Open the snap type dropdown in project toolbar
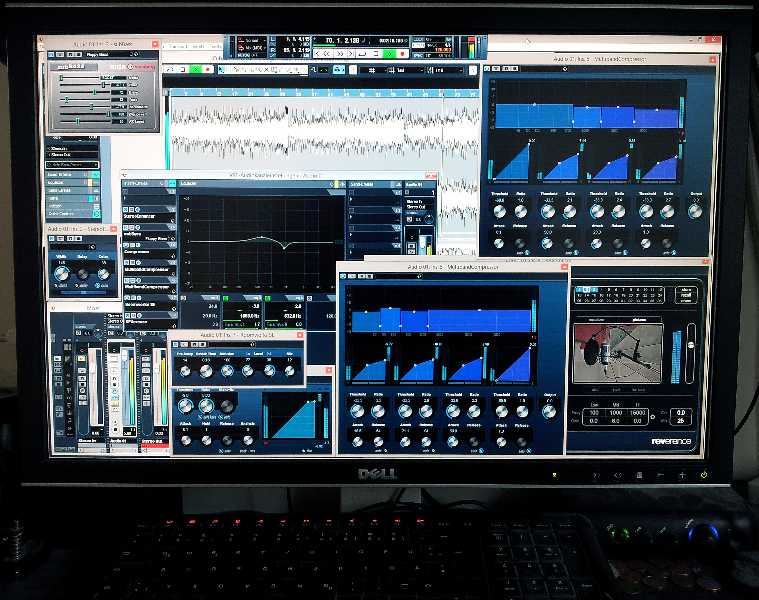This screenshot has width=759, height=600. click(405, 71)
